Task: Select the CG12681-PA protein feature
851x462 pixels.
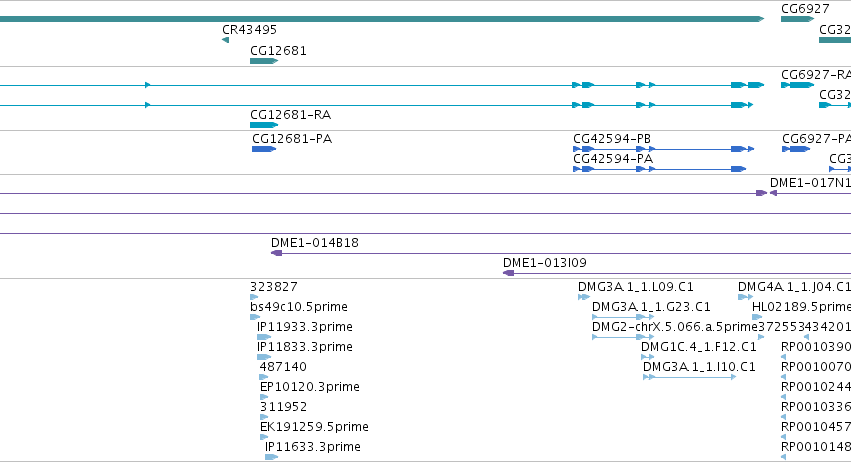Action: tap(264, 149)
